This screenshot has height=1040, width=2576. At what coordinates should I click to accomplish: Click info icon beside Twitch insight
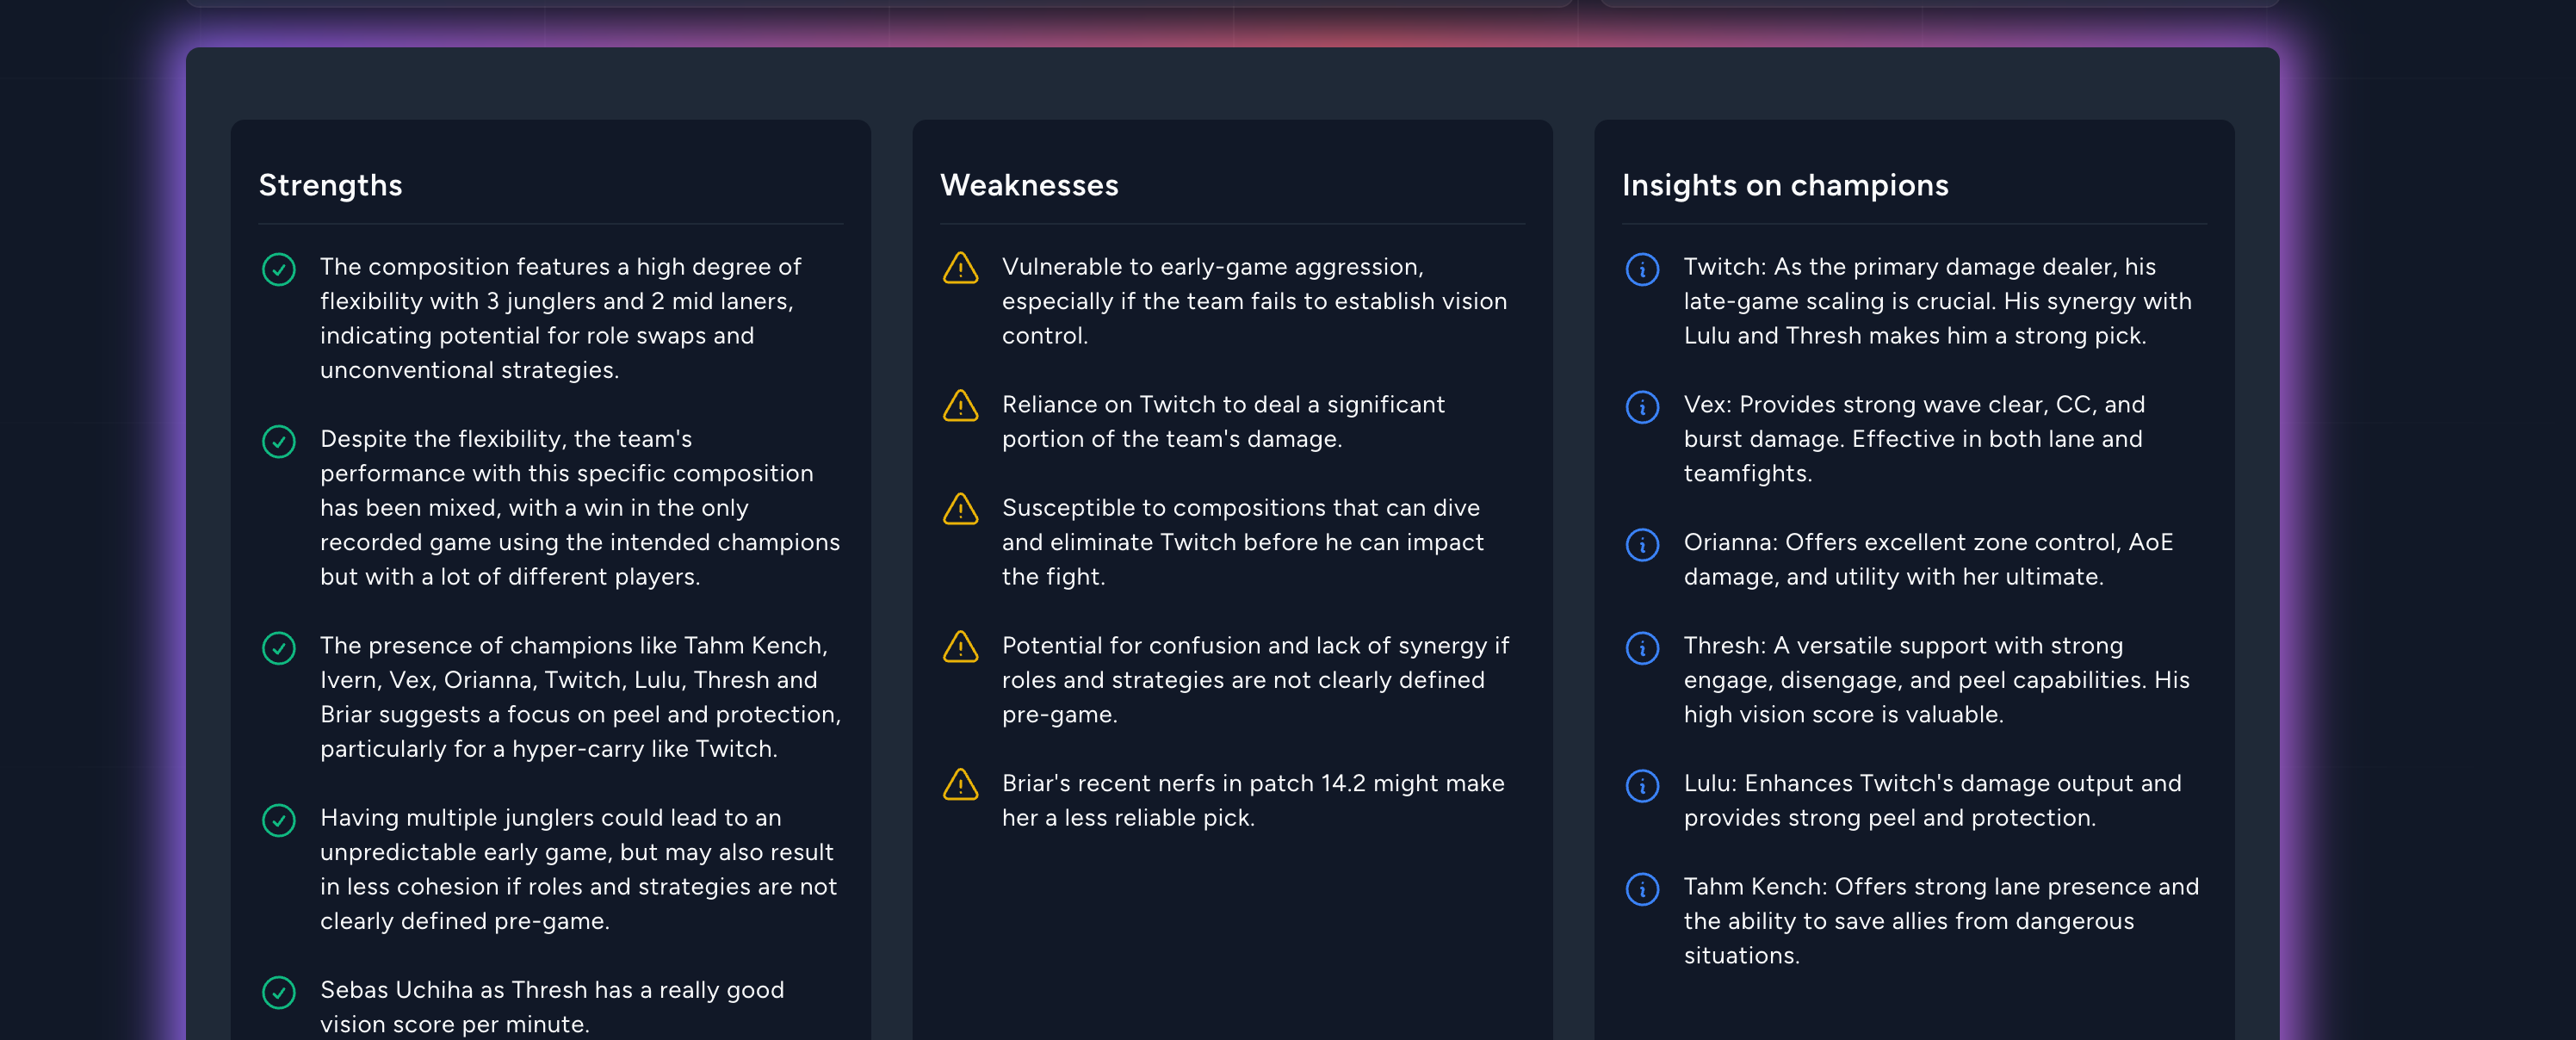point(1642,269)
